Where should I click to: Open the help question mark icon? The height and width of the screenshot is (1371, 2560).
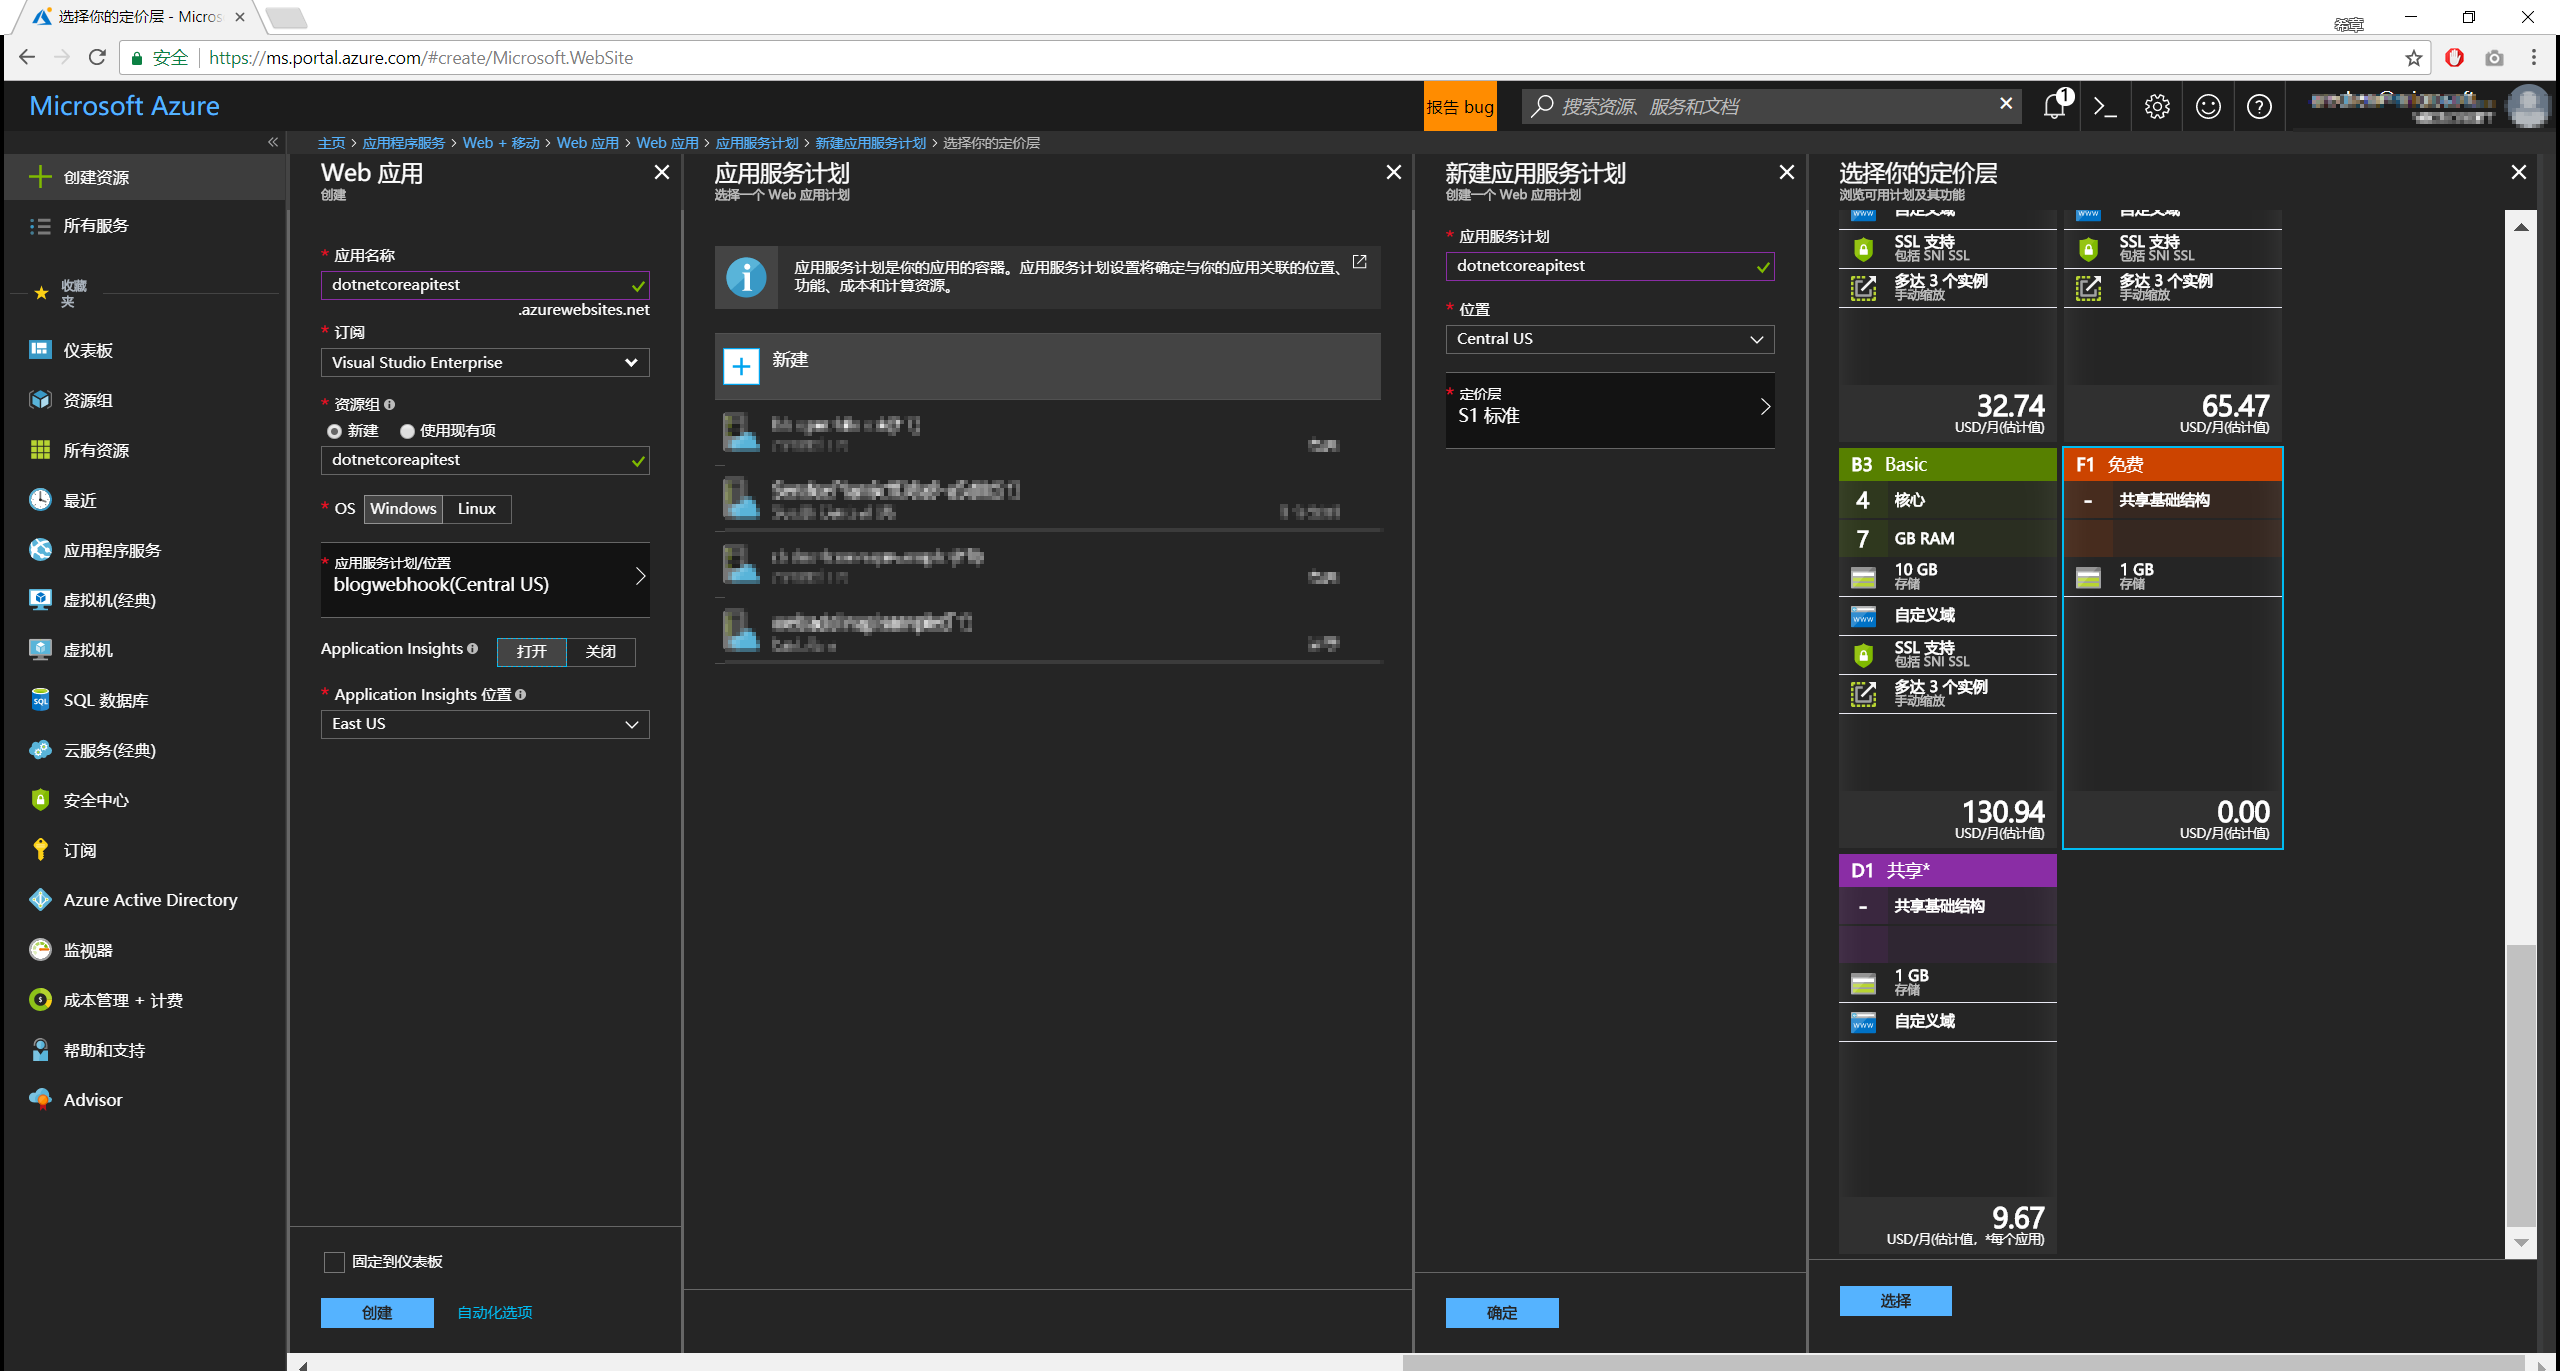point(2259,106)
